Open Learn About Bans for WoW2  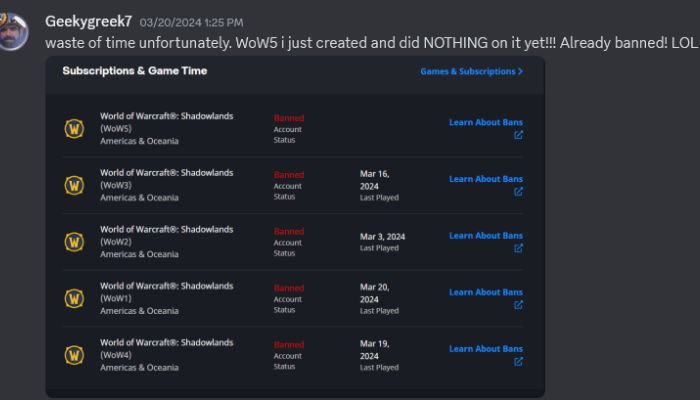click(485, 236)
